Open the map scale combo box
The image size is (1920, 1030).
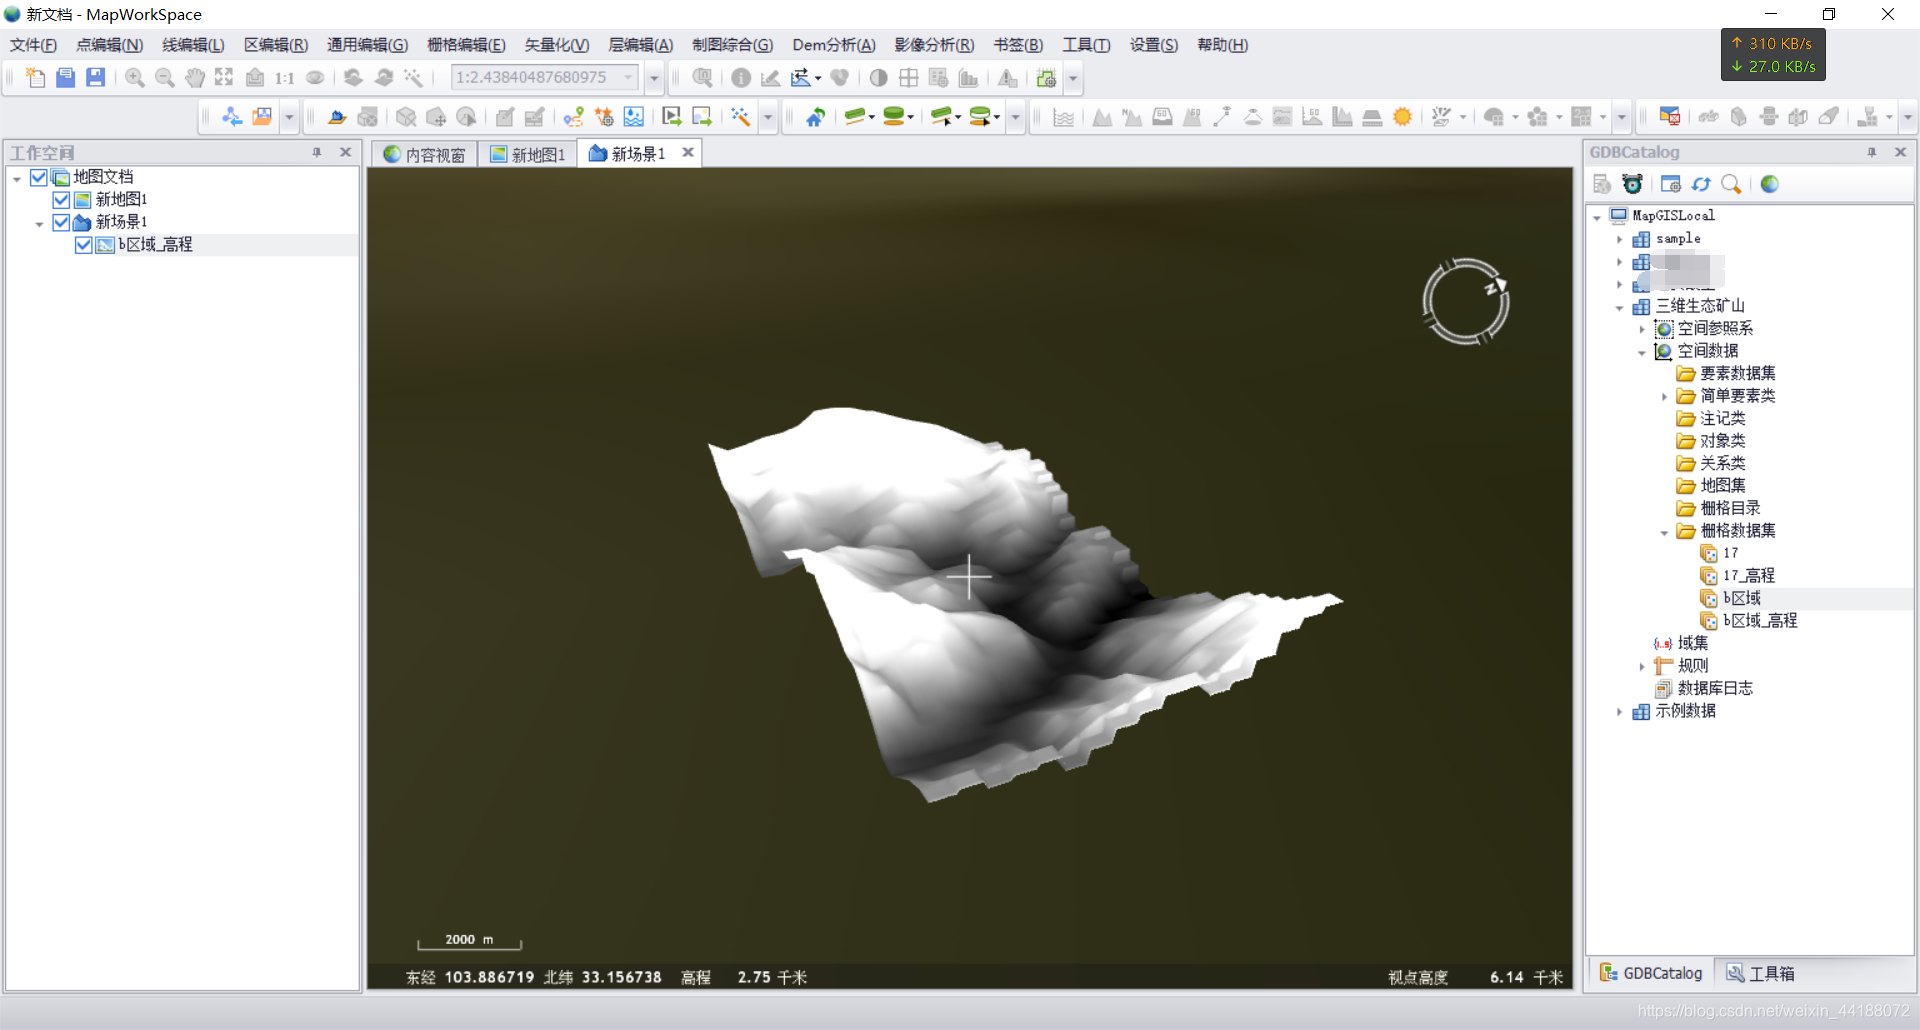(x=545, y=77)
